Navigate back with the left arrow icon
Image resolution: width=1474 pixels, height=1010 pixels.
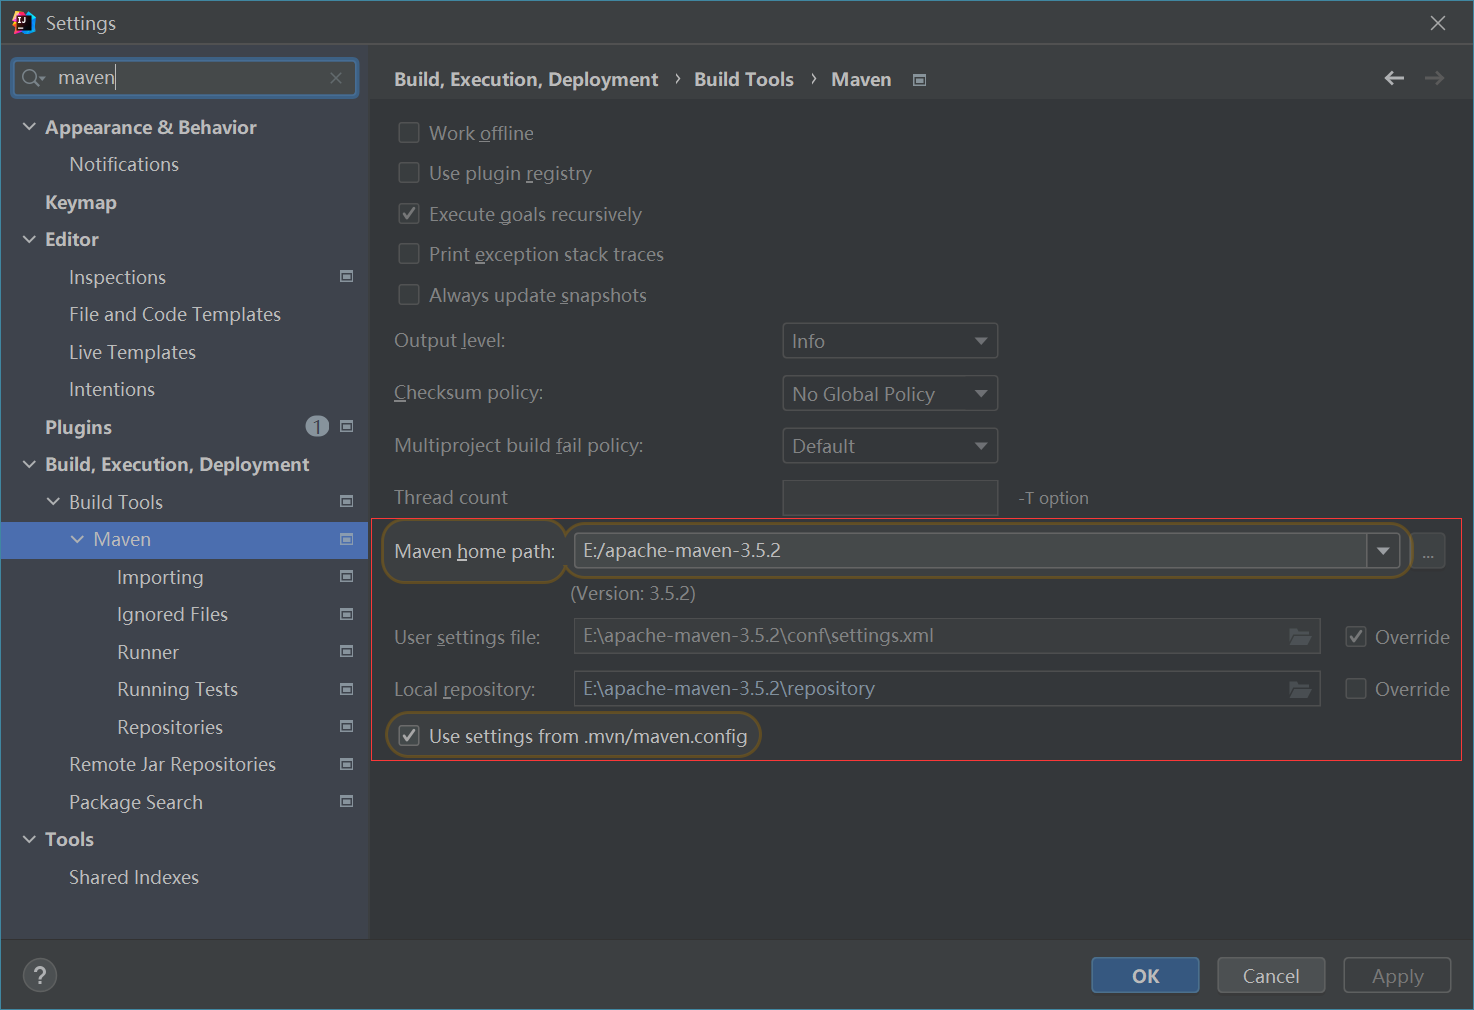tap(1394, 78)
